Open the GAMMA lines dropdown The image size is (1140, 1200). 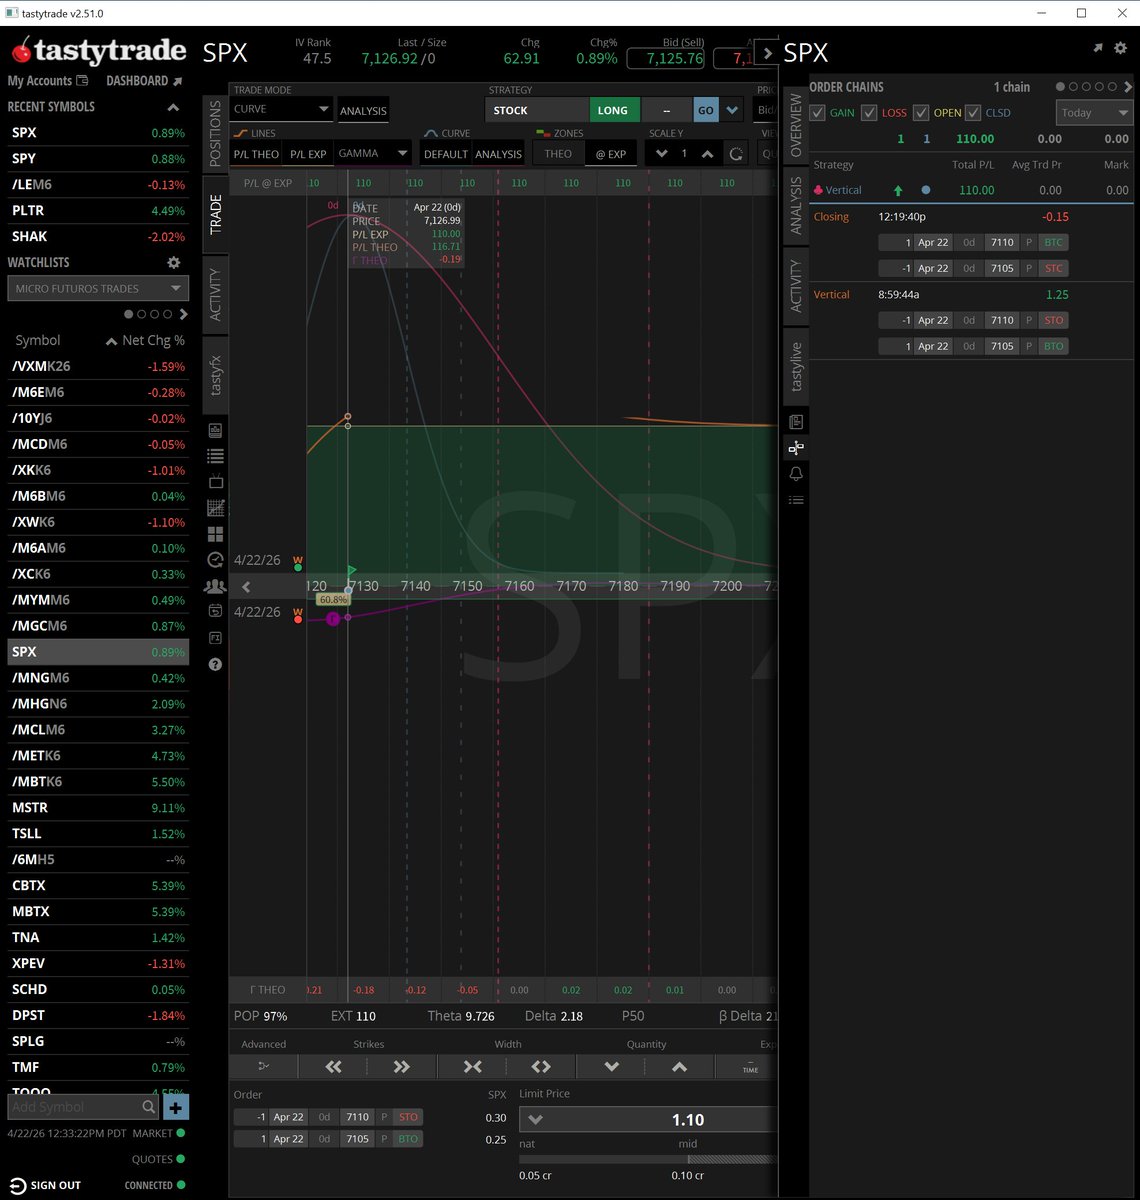[373, 154]
